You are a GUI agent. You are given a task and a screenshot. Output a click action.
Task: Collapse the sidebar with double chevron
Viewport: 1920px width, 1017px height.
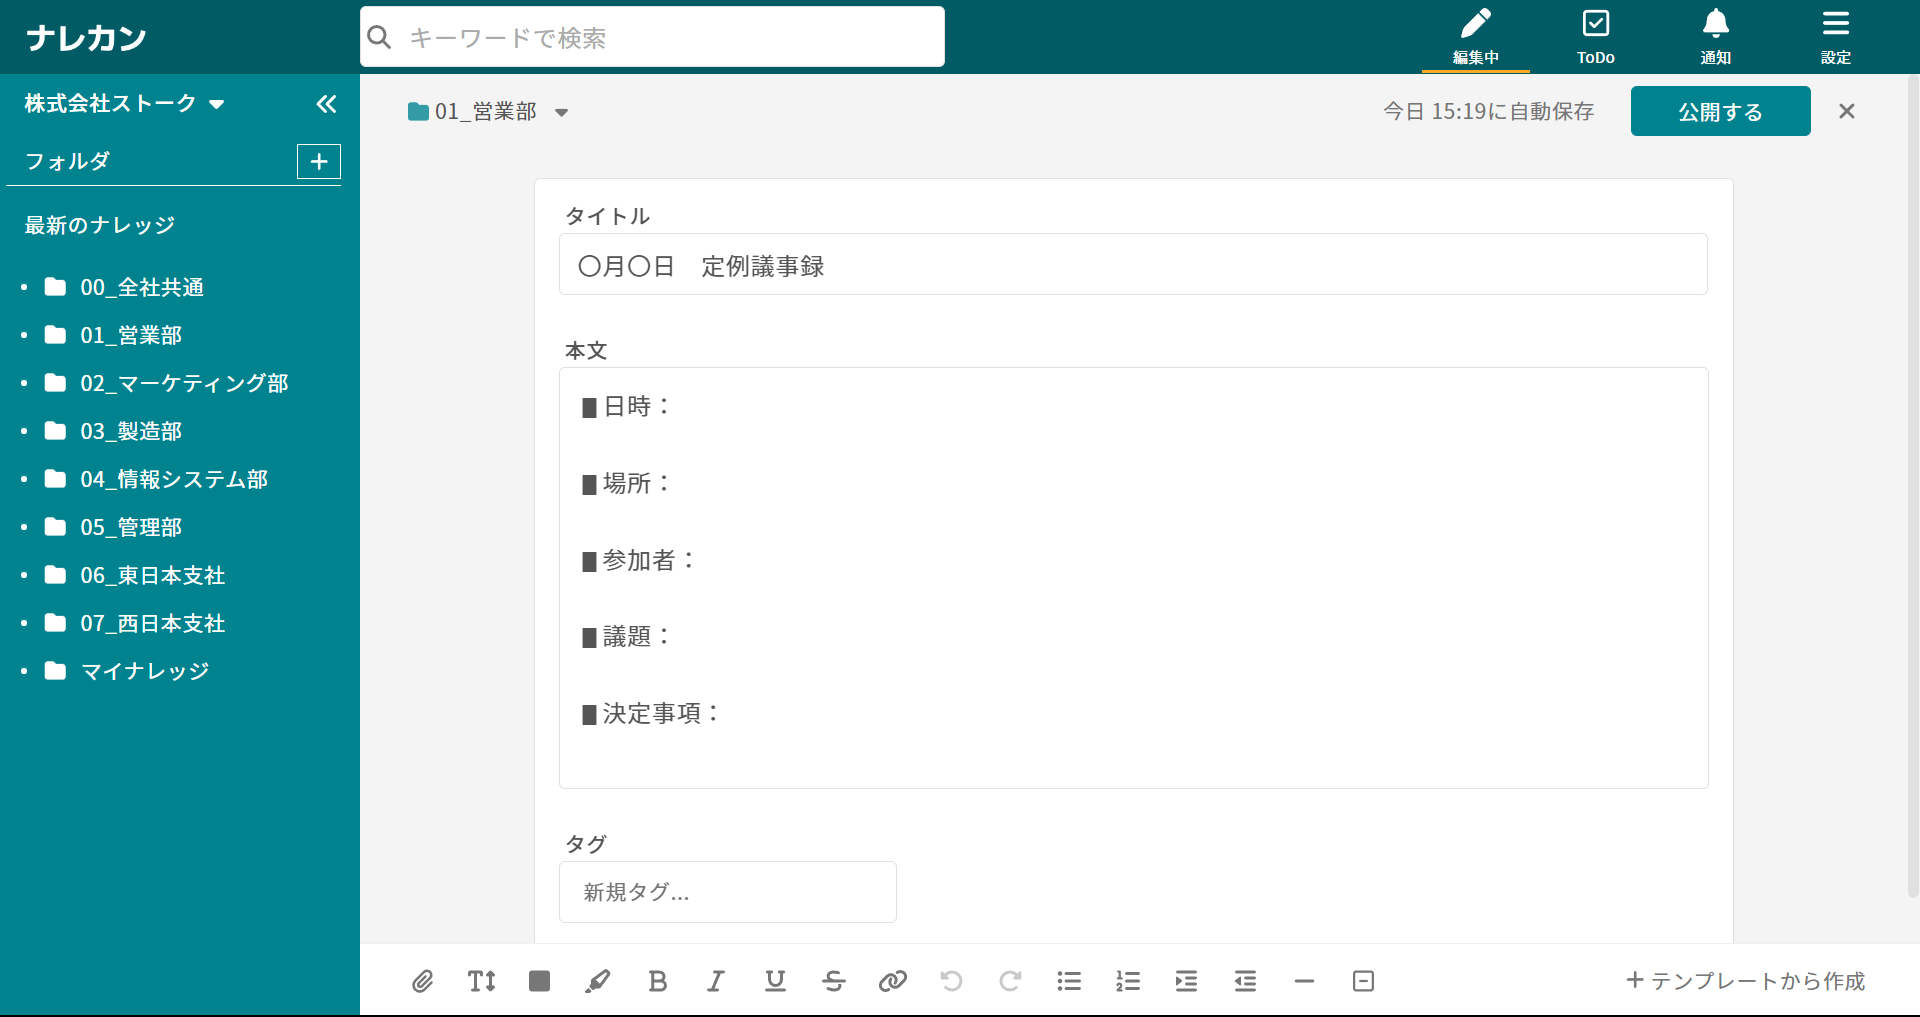326,104
